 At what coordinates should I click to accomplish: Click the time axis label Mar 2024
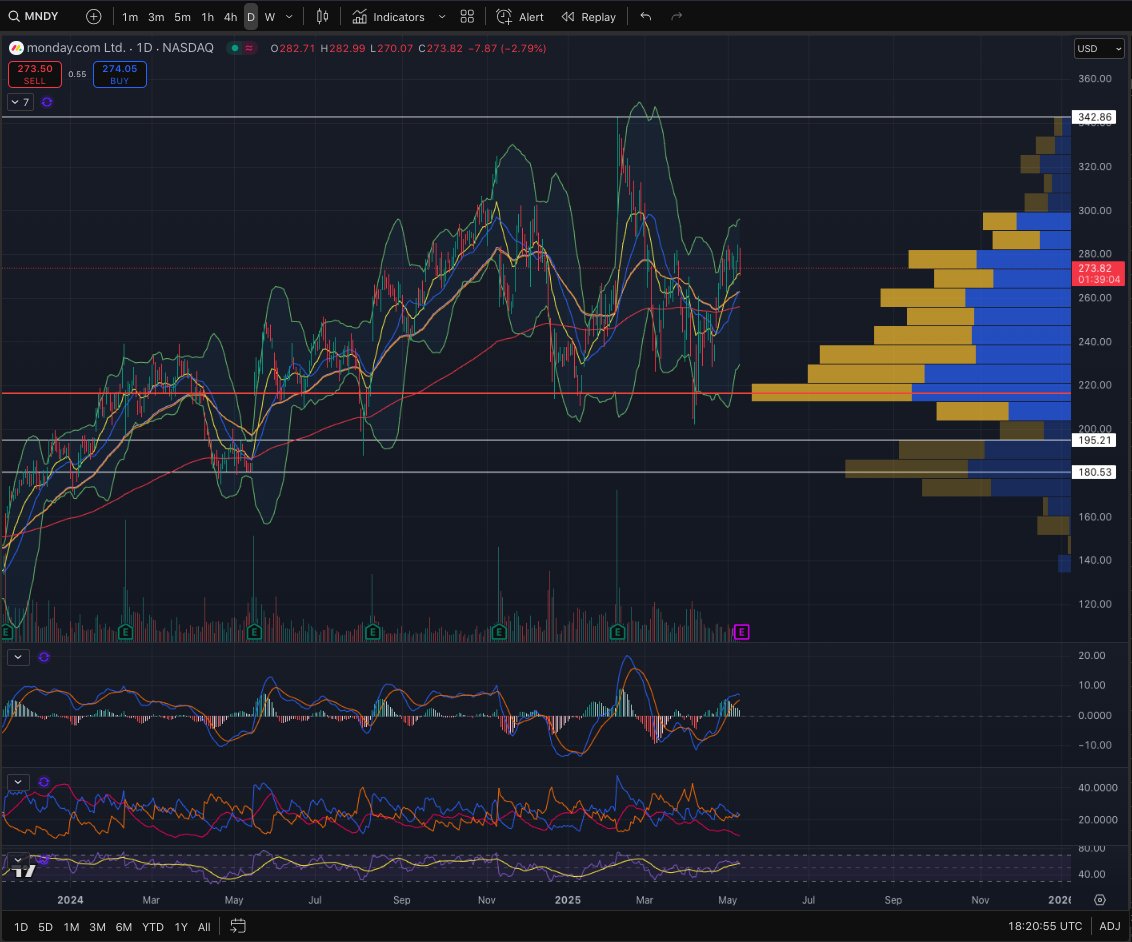point(150,900)
